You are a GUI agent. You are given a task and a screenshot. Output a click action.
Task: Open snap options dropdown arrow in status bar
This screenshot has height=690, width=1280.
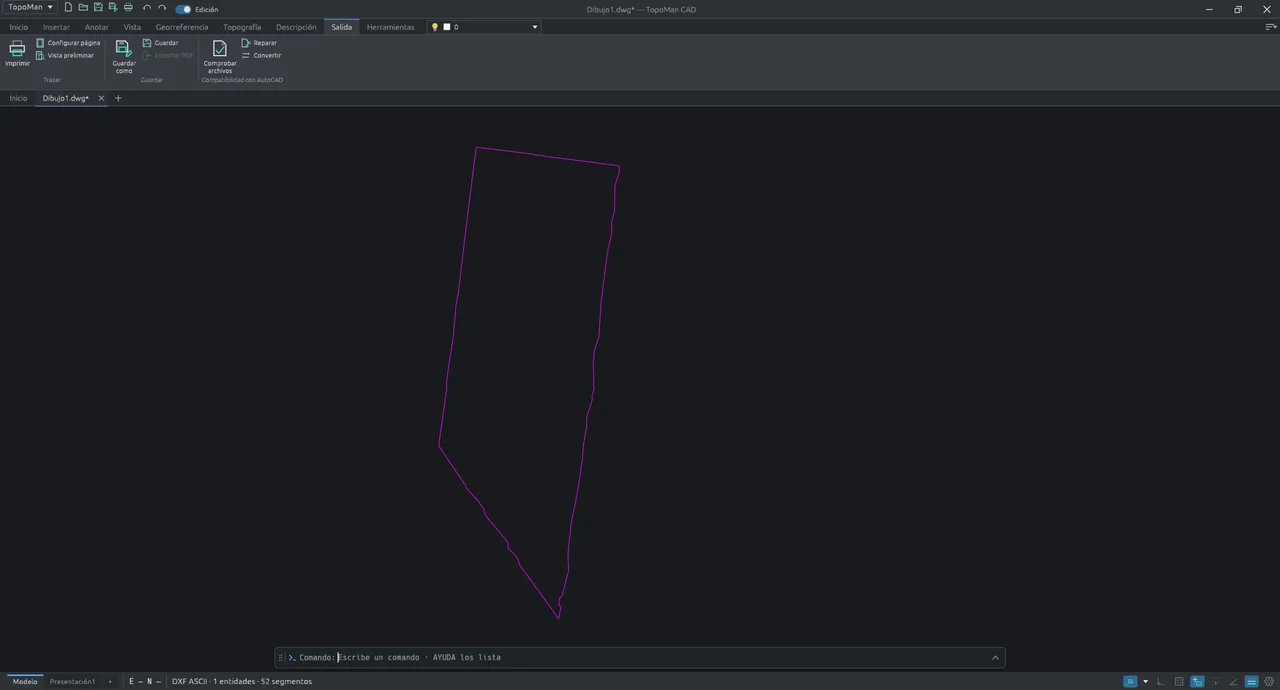1145,682
